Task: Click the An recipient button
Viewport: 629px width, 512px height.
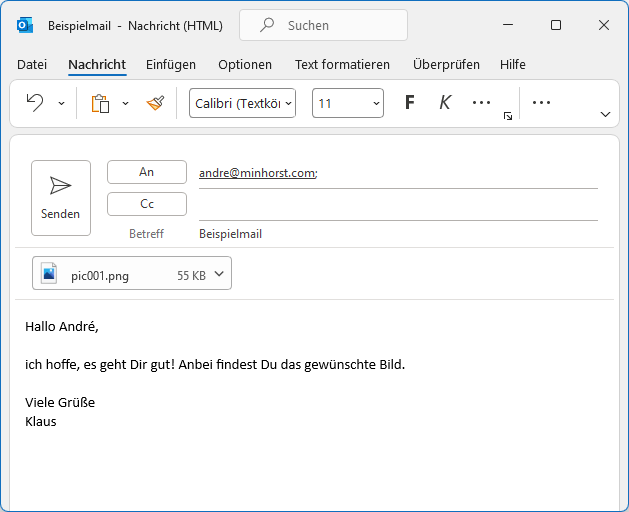Action: coord(147,172)
